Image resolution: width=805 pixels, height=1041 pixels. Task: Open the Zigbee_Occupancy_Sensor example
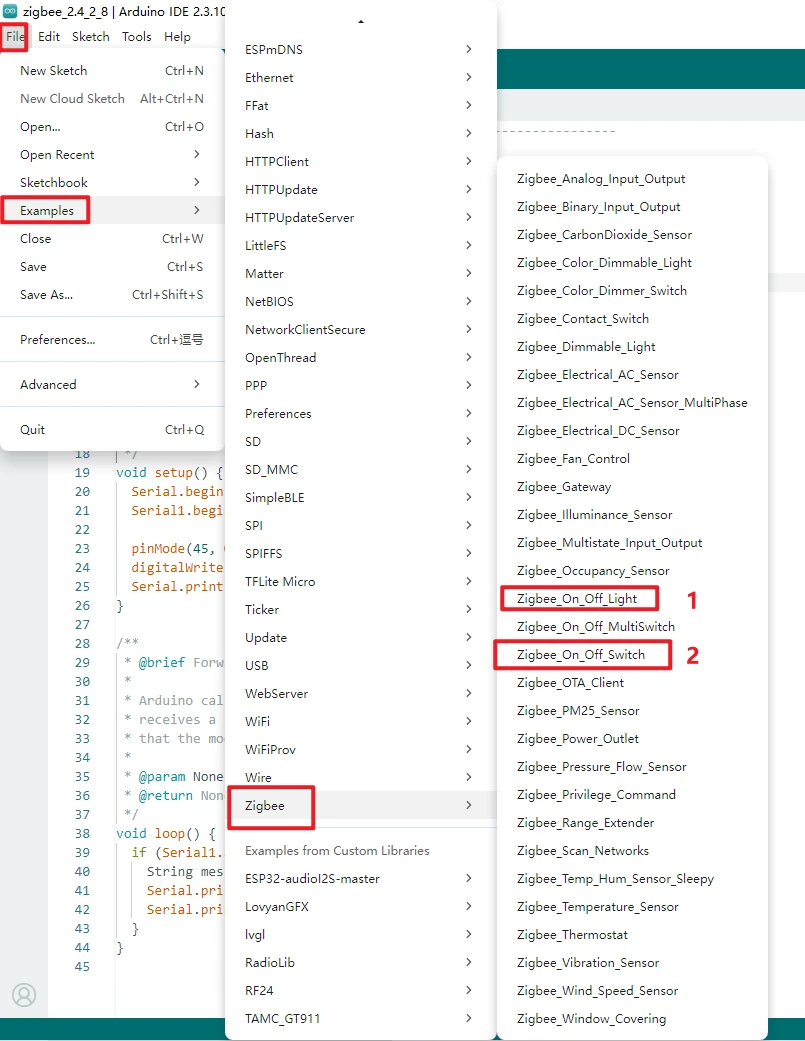632,570
